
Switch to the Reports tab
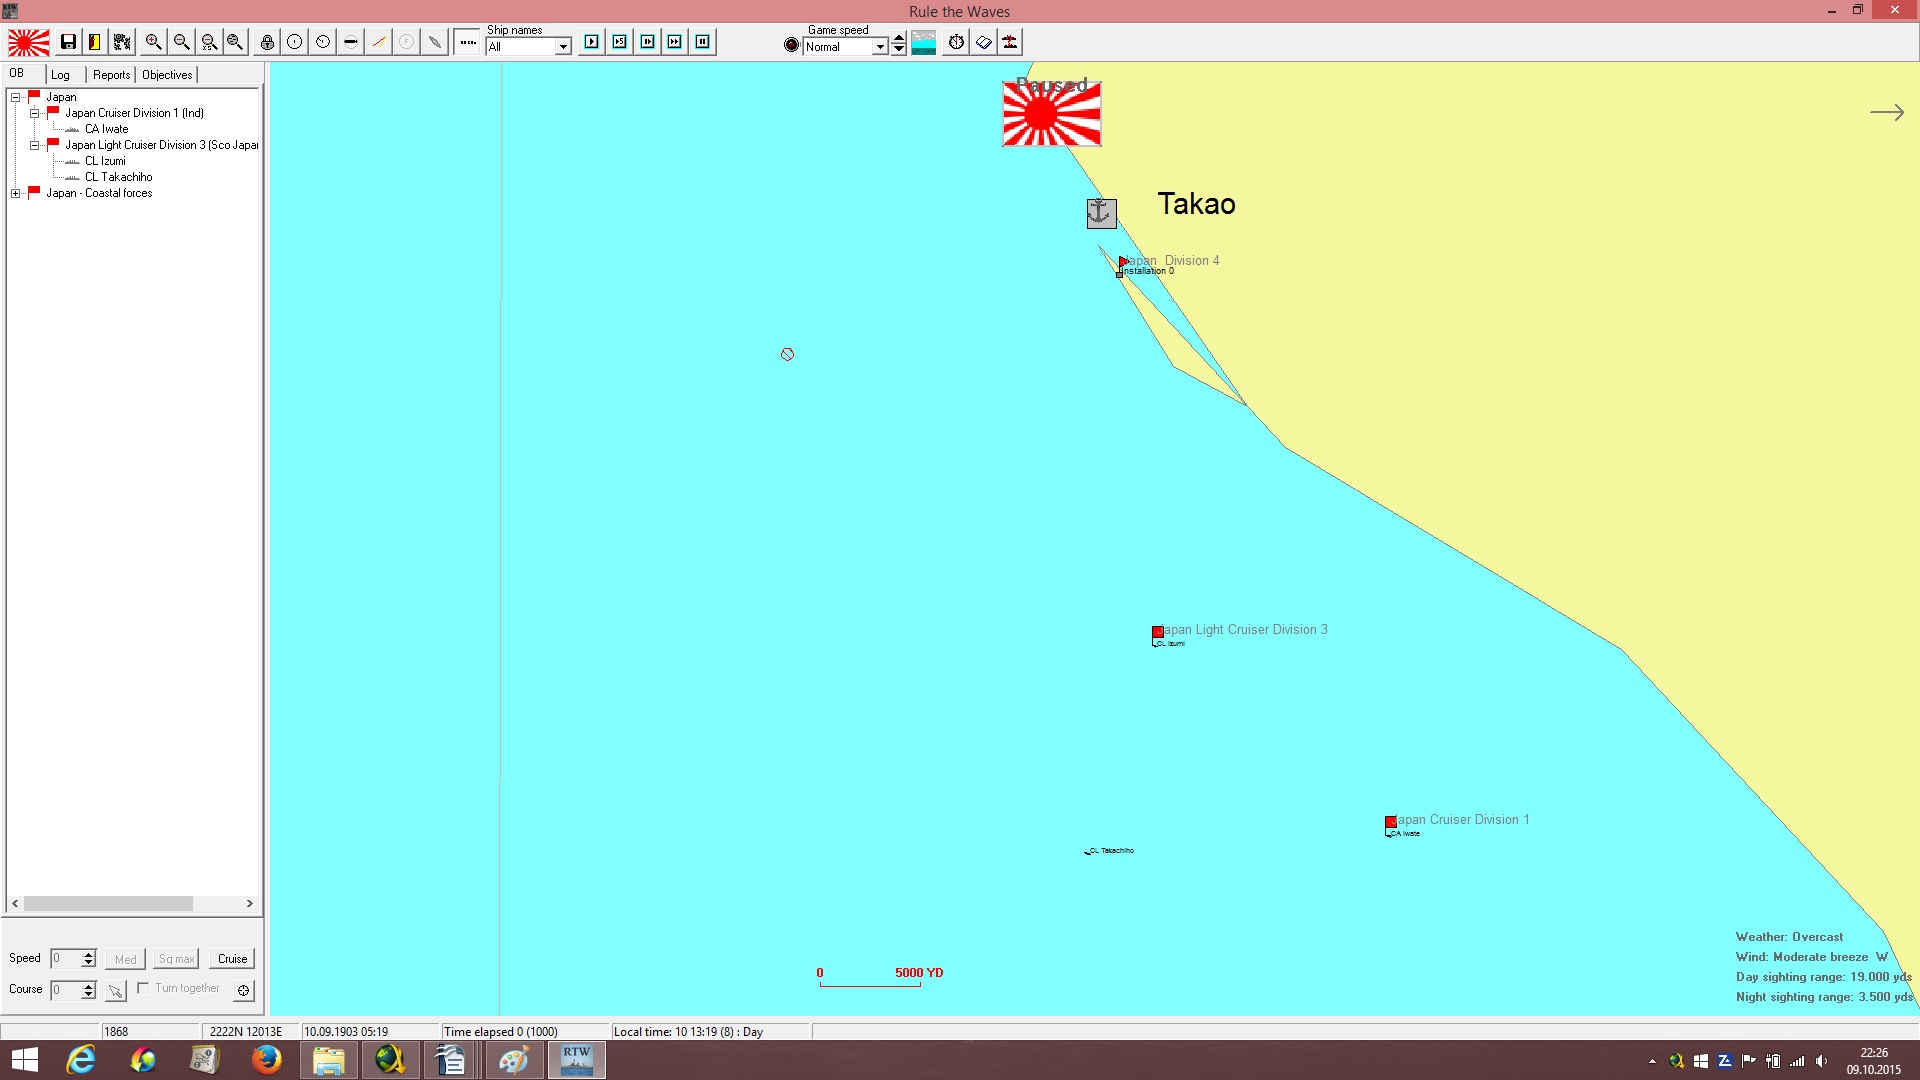coord(111,75)
